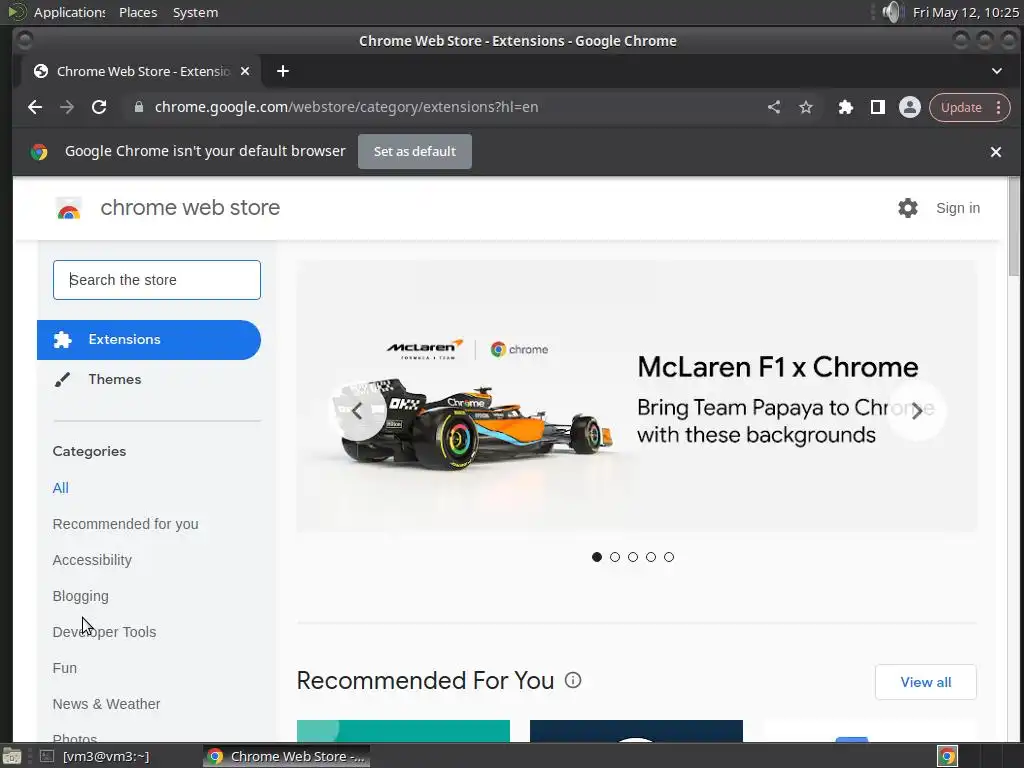The width and height of the screenshot is (1024, 768).
Task: Share this page via the share icon
Action: pos(774,107)
